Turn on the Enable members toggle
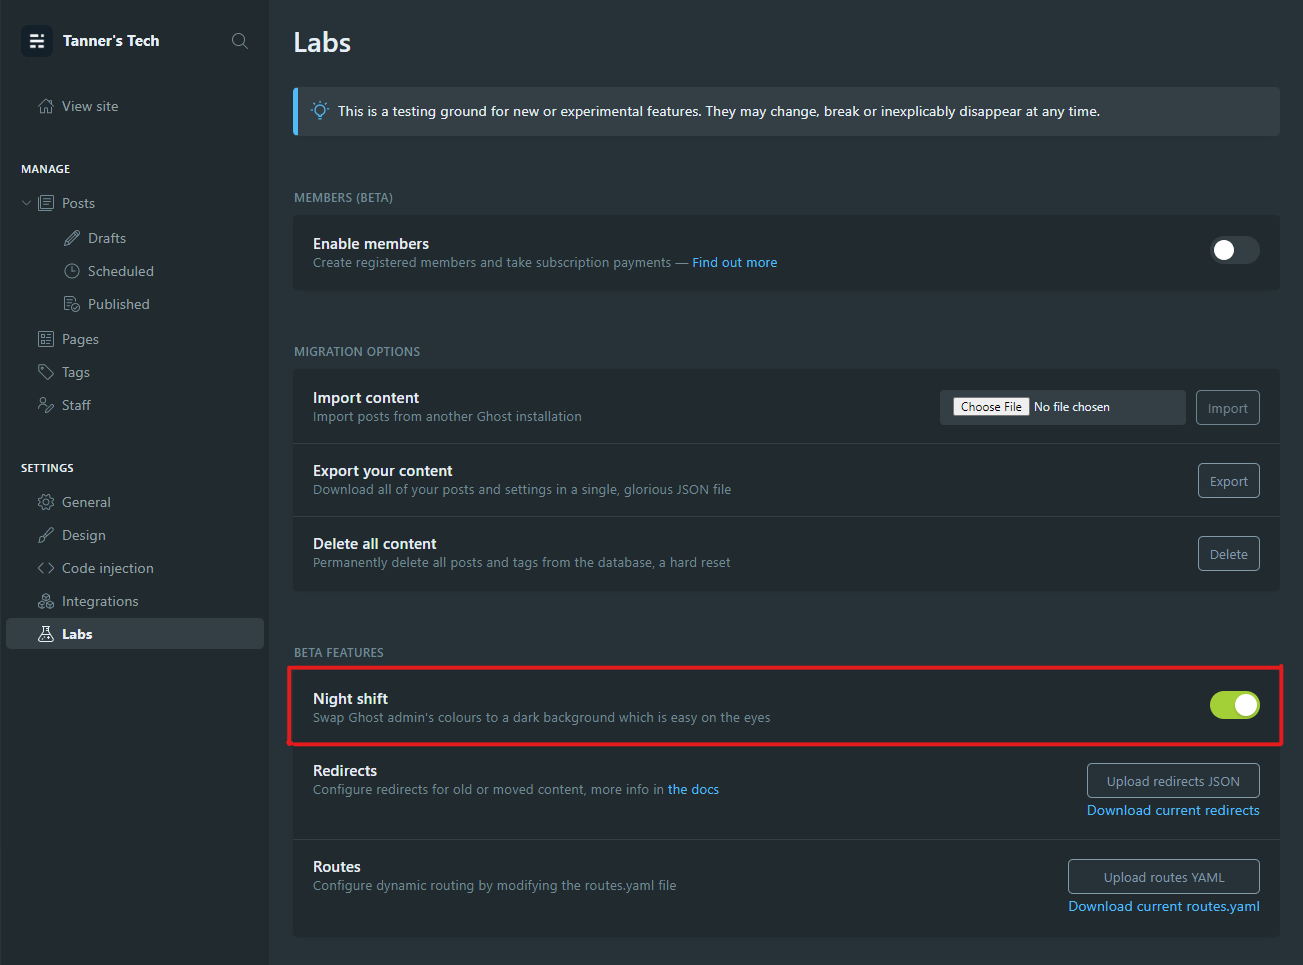1303x965 pixels. (1234, 250)
